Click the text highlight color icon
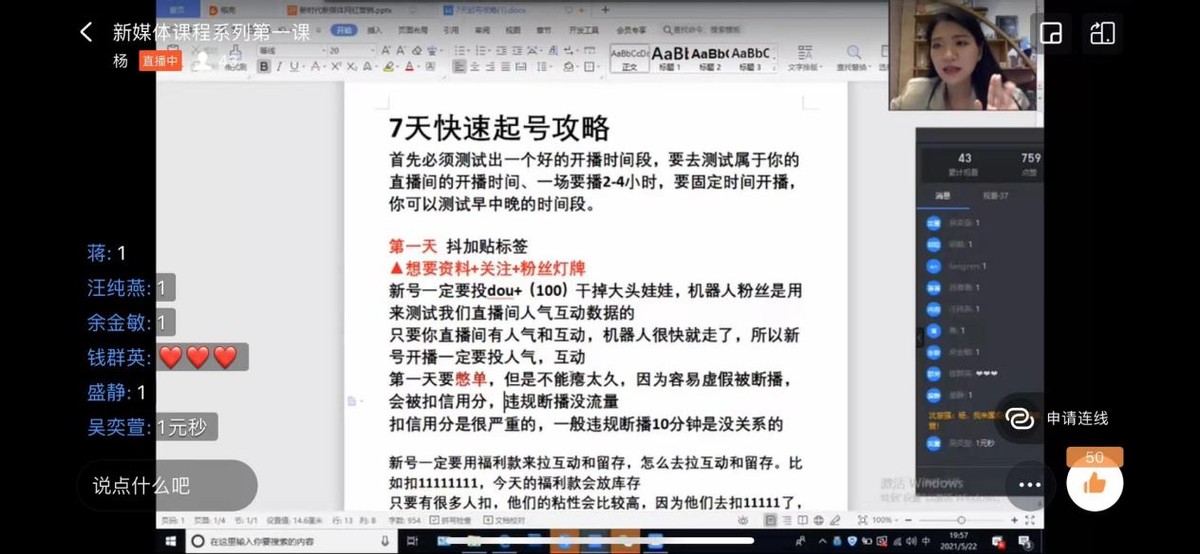This screenshot has height=554, width=1200. pyautogui.click(x=390, y=66)
